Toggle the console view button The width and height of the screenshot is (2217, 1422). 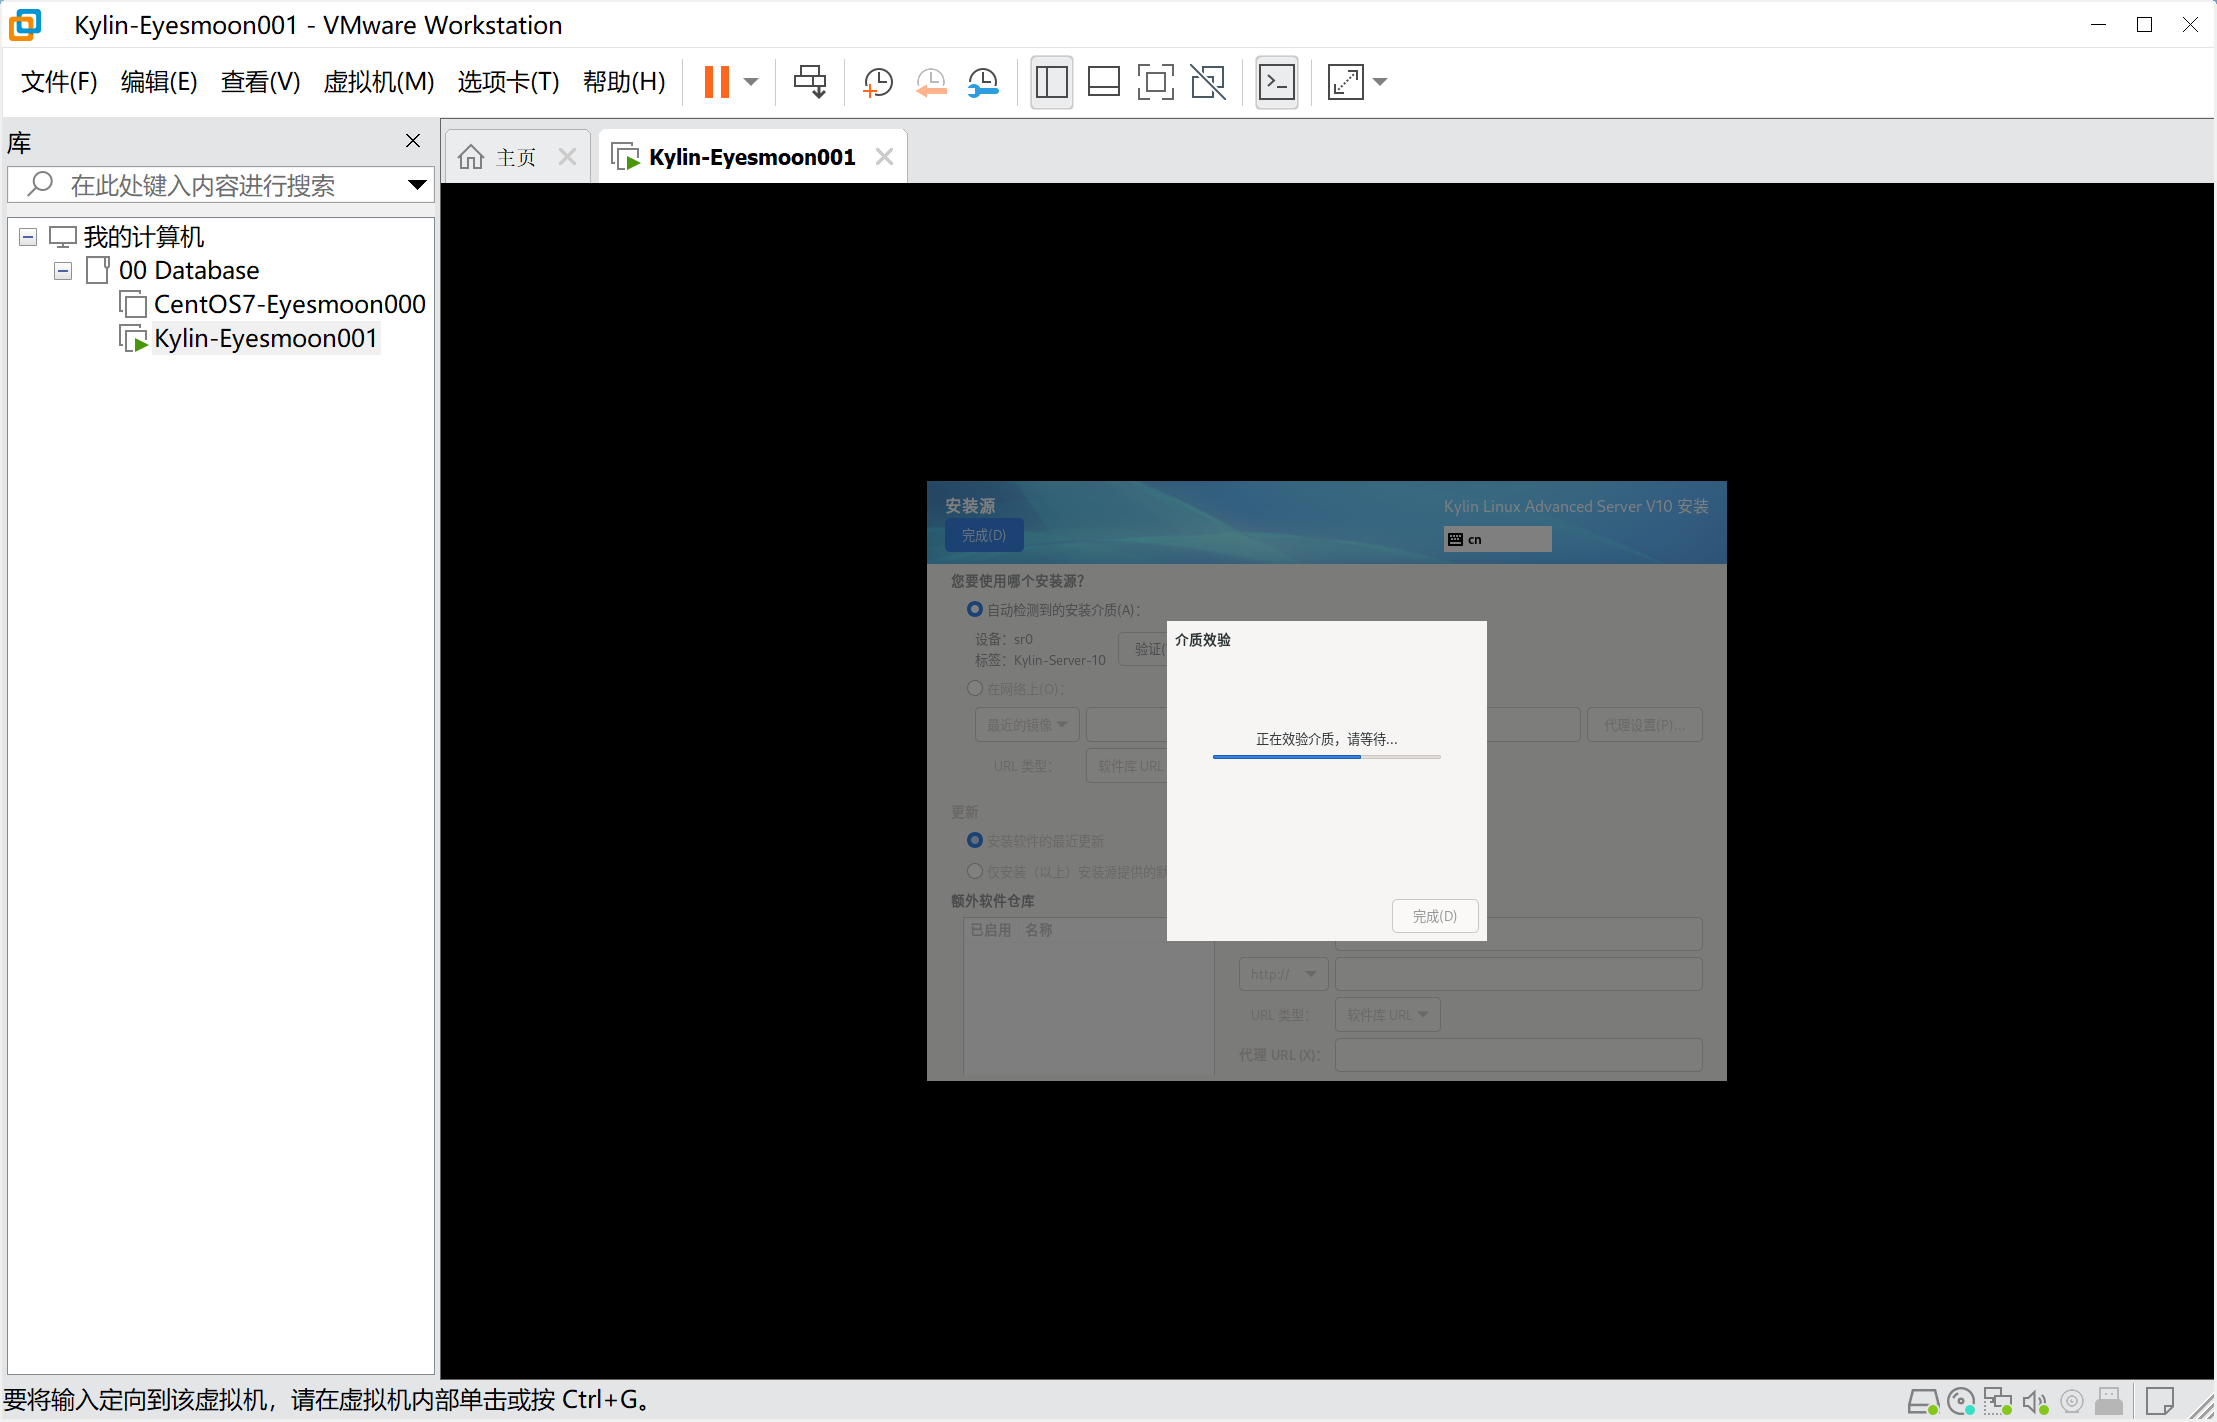click(1277, 82)
